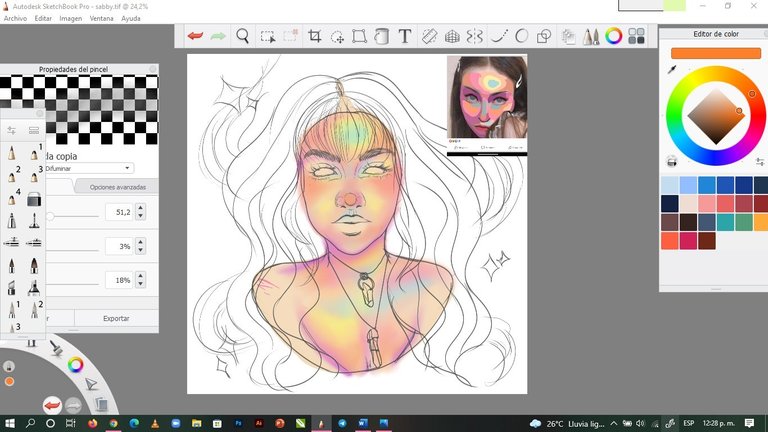The height and width of the screenshot is (432, 768).
Task: Select the Crop tool
Action: (x=314, y=36)
